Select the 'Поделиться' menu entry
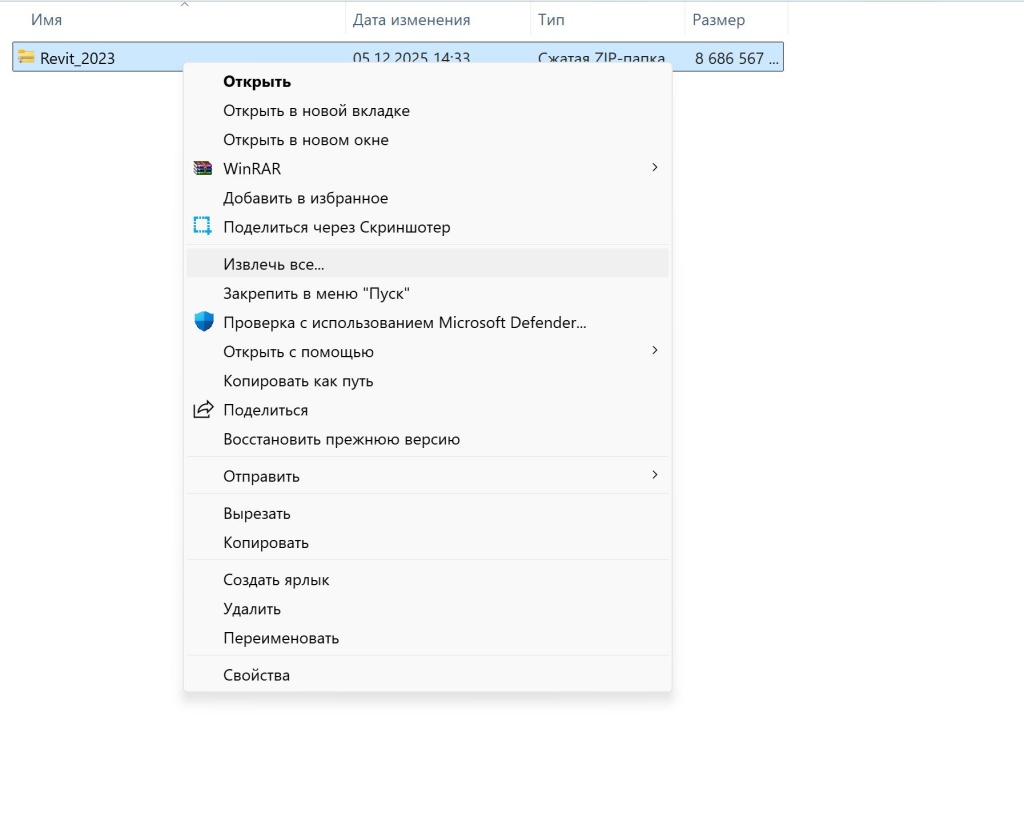 [x=428, y=410]
